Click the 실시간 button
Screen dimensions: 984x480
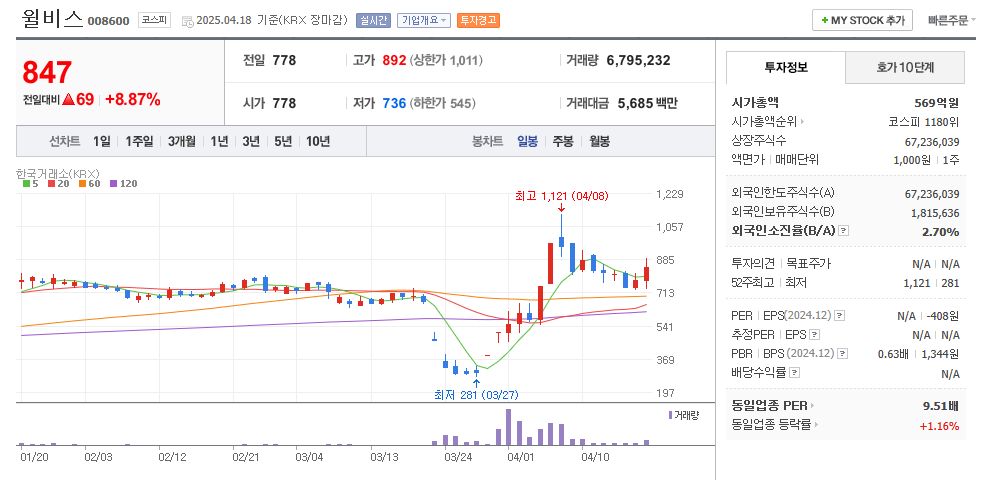(x=373, y=20)
